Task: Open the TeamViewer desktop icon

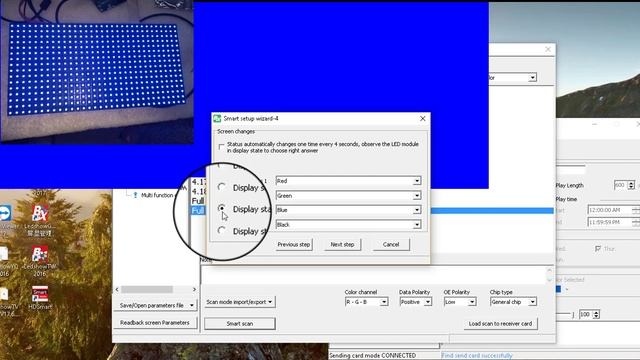Action: point(5,213)
